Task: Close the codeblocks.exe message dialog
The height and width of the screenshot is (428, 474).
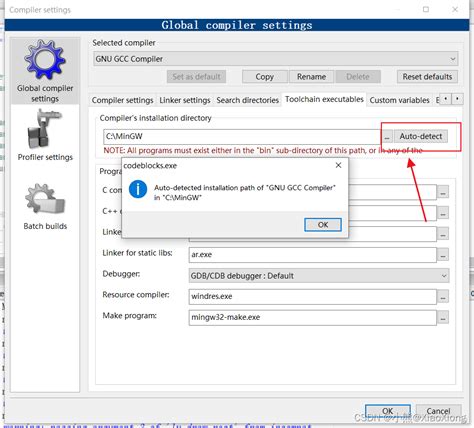Action: (338, 165)
